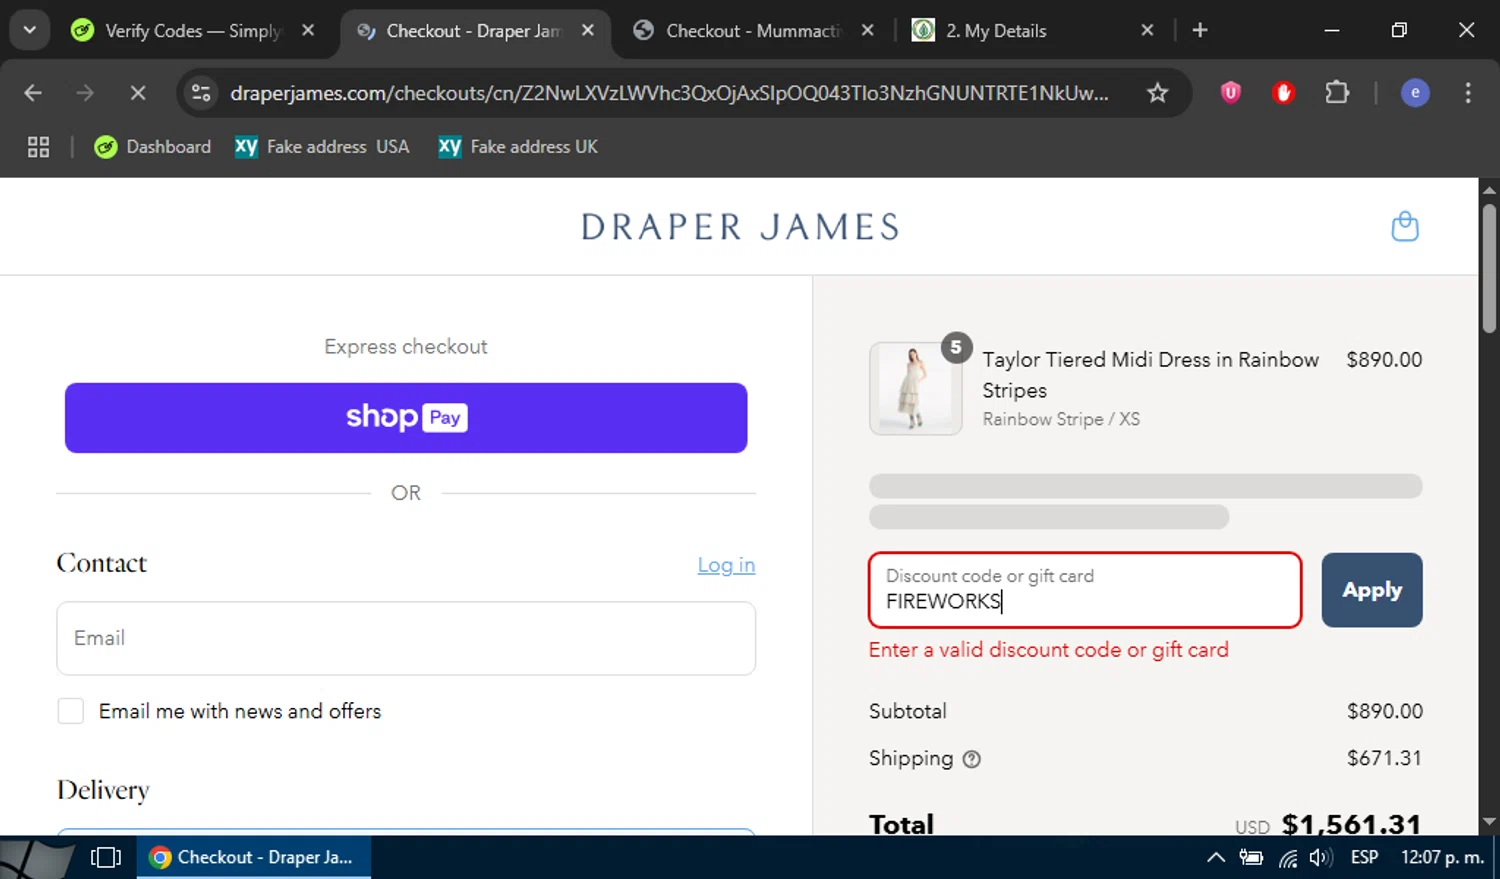This screenshot has height=879, width=1500.
Task: Click the page vertical scrollbar thumb
Action: [x=1489, y=268]
